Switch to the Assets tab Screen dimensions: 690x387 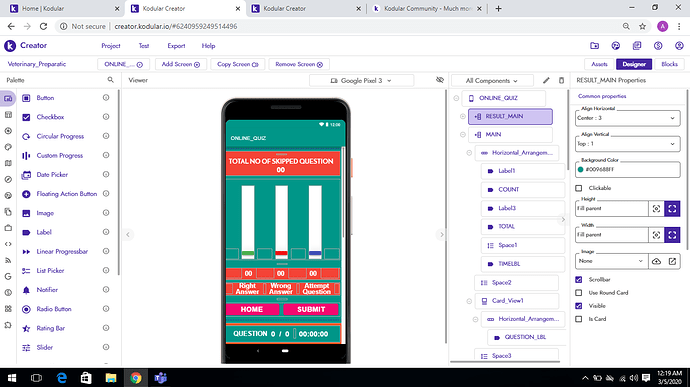(599, 64)
